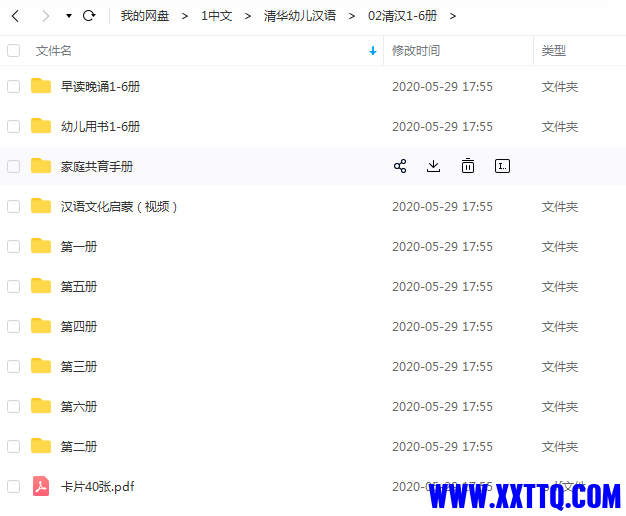Open folder name 汉语文化启蒙（视频）
Viewport: 626px width, 516px height.
(x=119, y=206)
